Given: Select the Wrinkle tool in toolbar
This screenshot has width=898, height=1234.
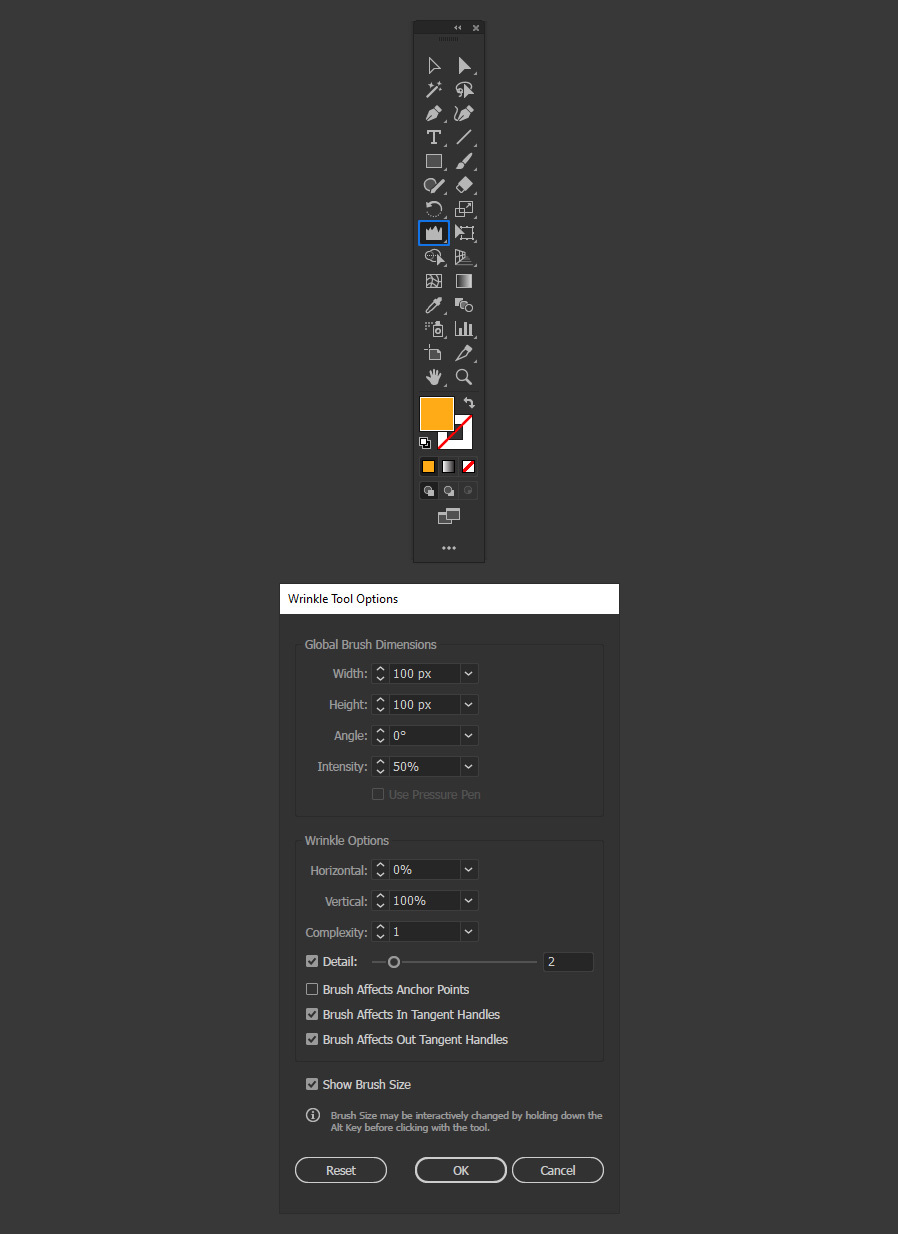Looking at the screenshot, I should pos(434,233).
